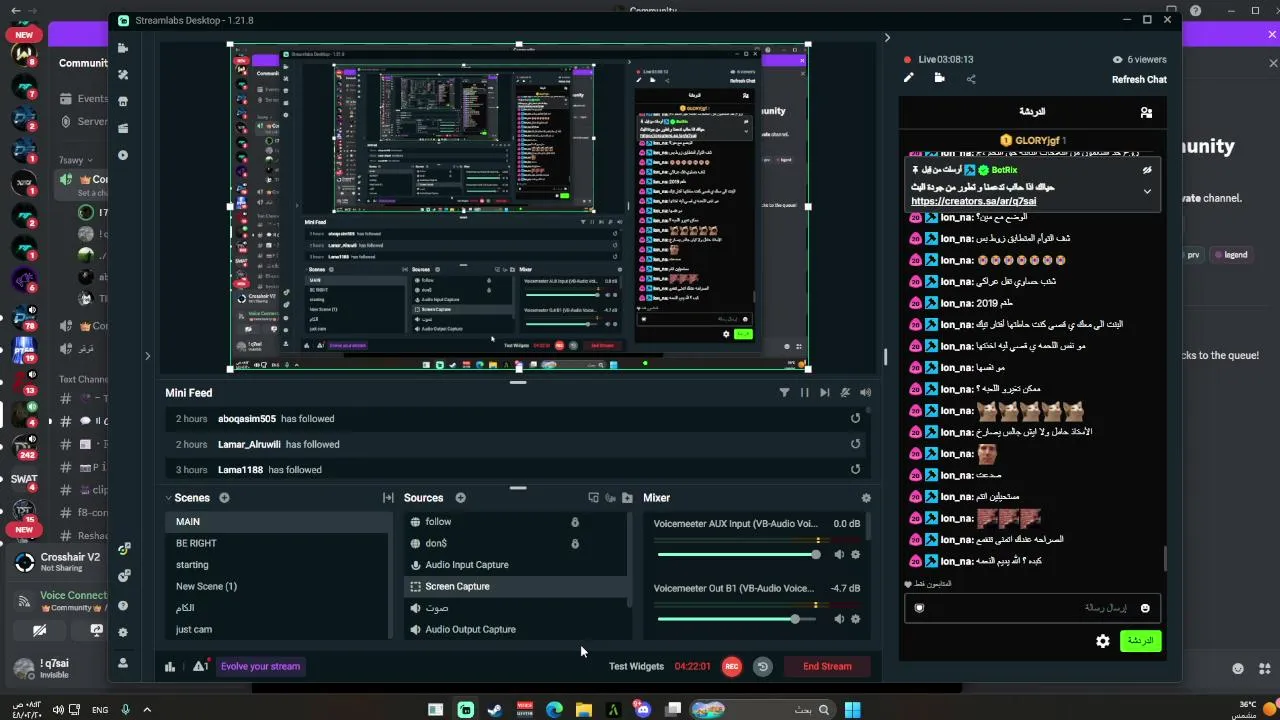This screenshot has height=720, width=1280.
Task: Select the Audio Input Capture source
Action: (x=515, y=565)
